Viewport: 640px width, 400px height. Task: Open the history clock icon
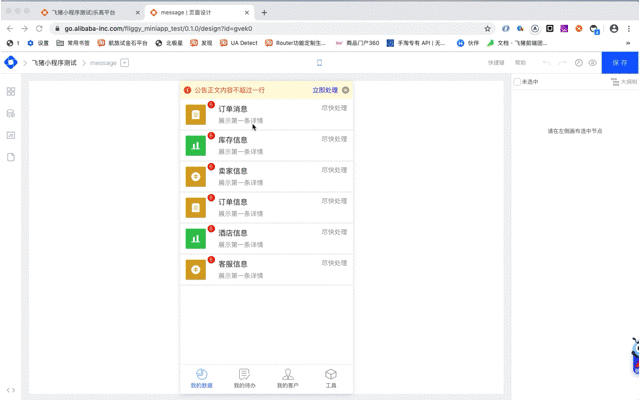[579, 62]
